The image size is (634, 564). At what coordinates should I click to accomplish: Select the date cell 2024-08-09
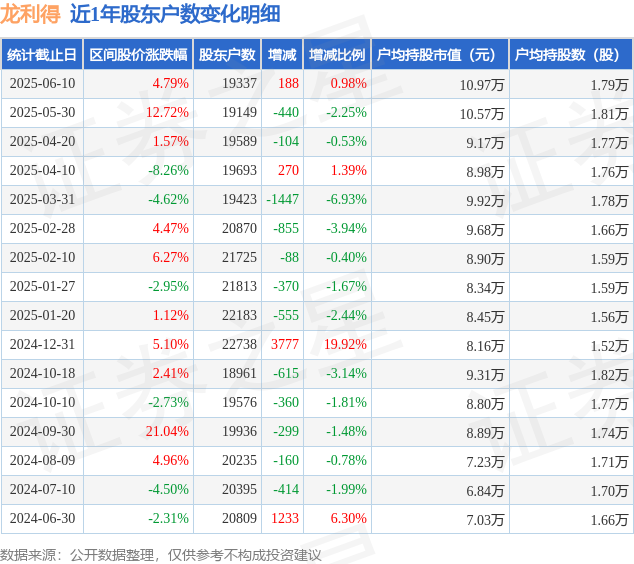click(42, 460)
